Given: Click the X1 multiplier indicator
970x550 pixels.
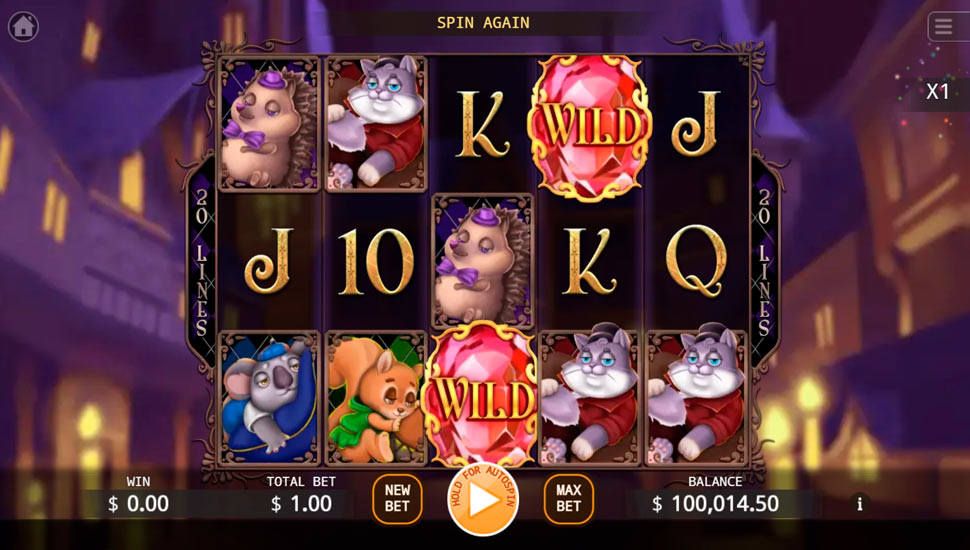Looking at the screenshot, I should point(937,92).
